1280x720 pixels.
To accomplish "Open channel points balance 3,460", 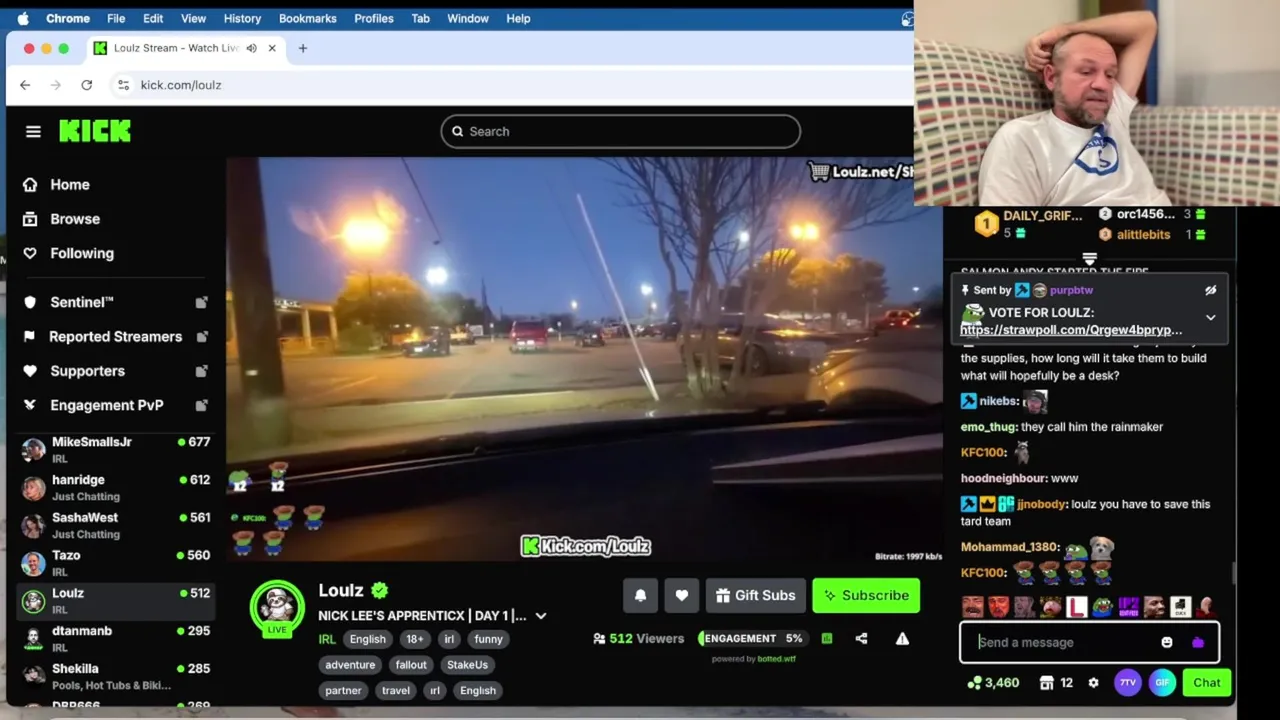I will click(994, 682).
